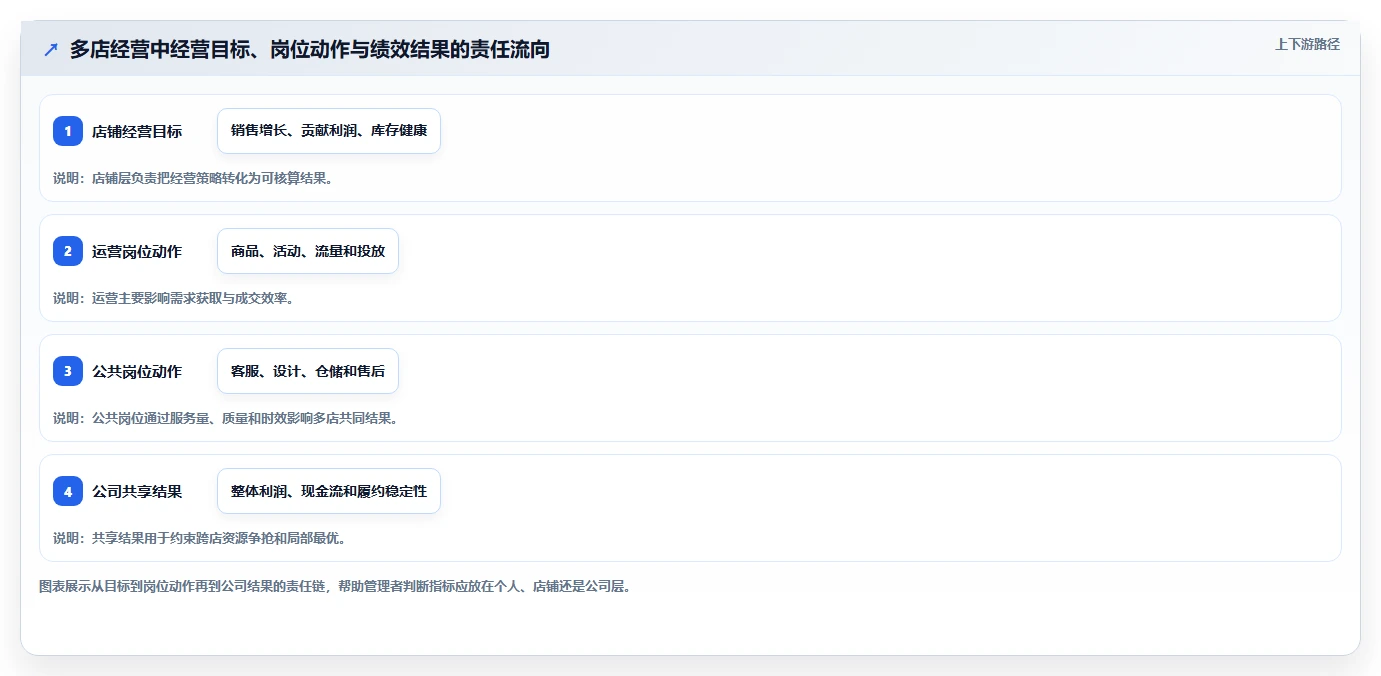Click the note about 公共岗位通过服务量
The width and height of the screenshot is (1381, 676).
point(226,418)
